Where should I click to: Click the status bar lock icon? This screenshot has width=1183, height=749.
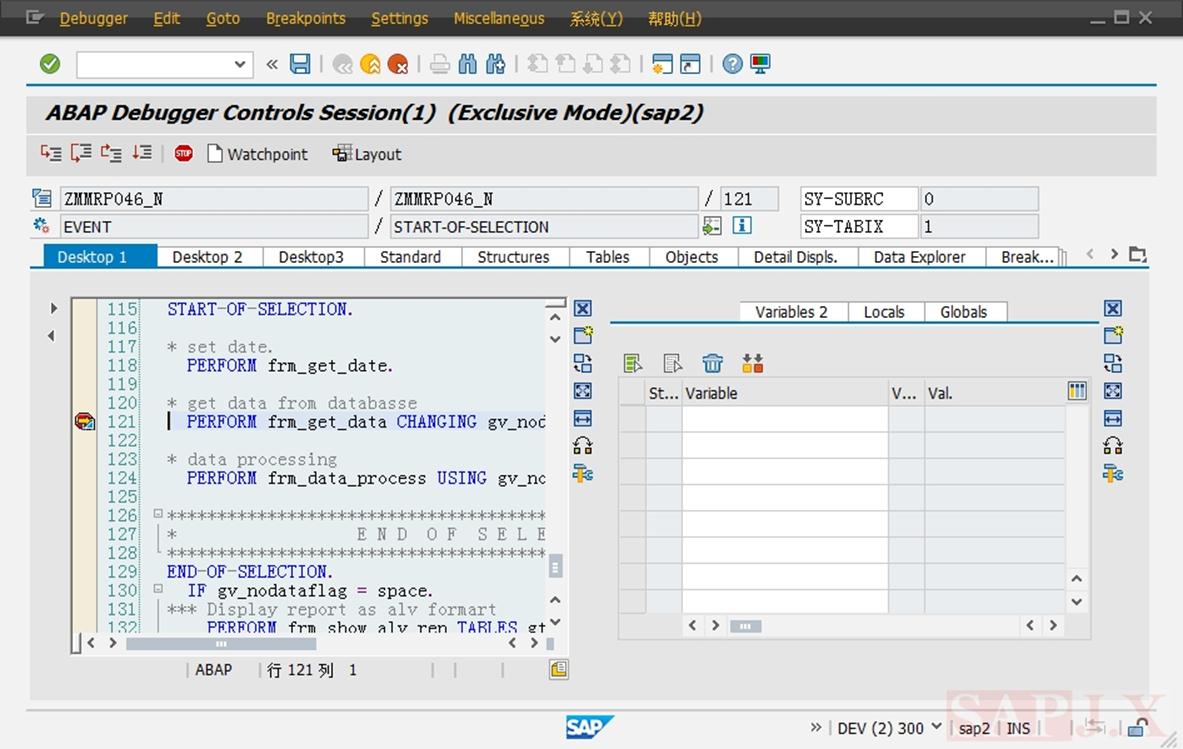tap(1138, 727)
